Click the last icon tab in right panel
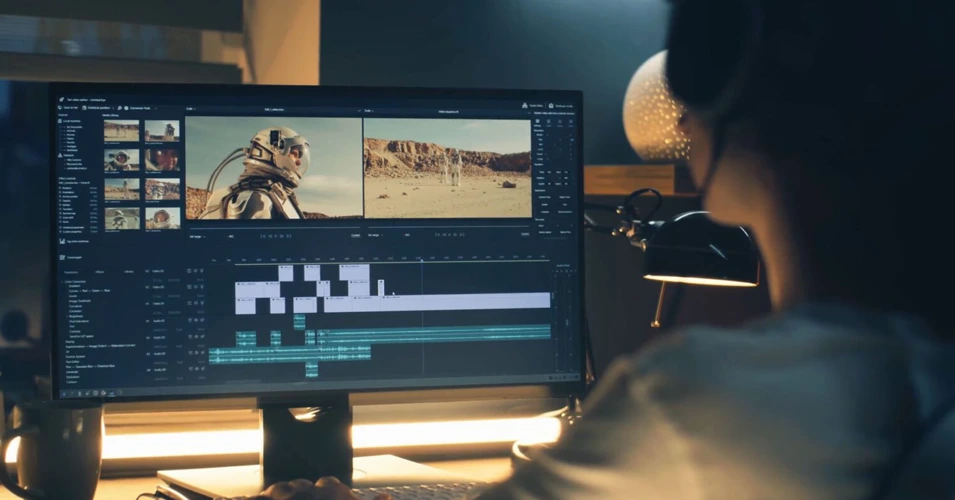Image resolution: width=955 pixels, height=500 pixels. pyautogui.click(x=571, y=121)
